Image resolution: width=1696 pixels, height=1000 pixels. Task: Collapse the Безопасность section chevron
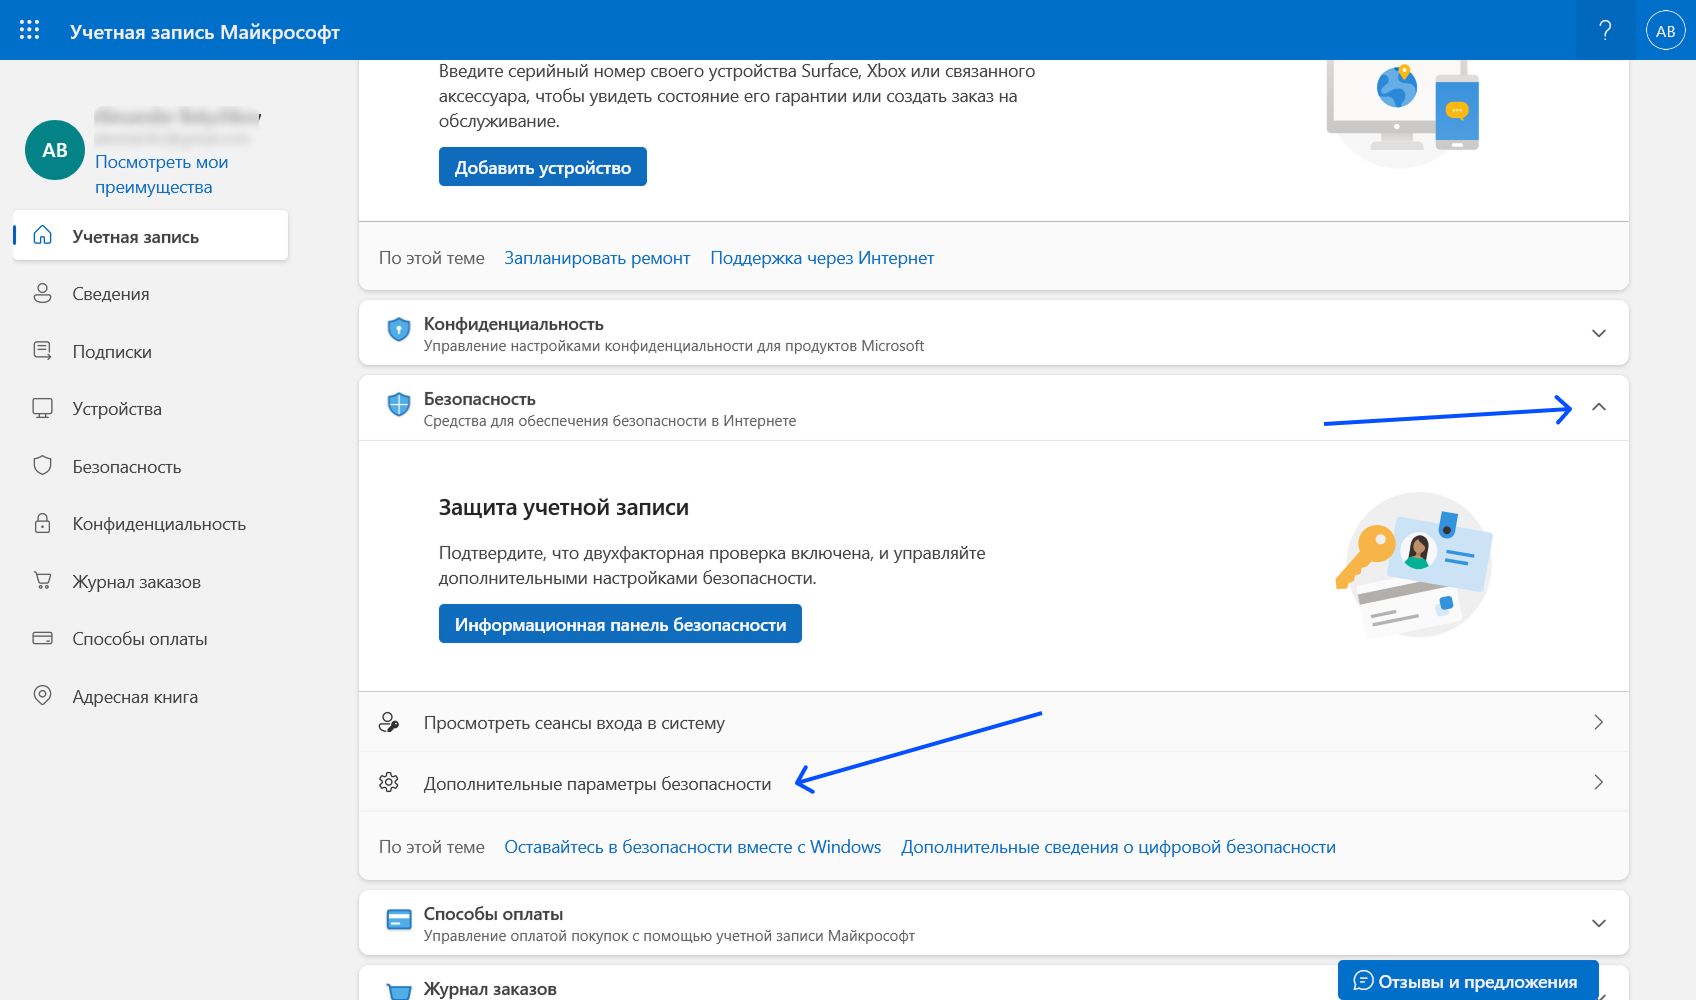pos(1599,407)
